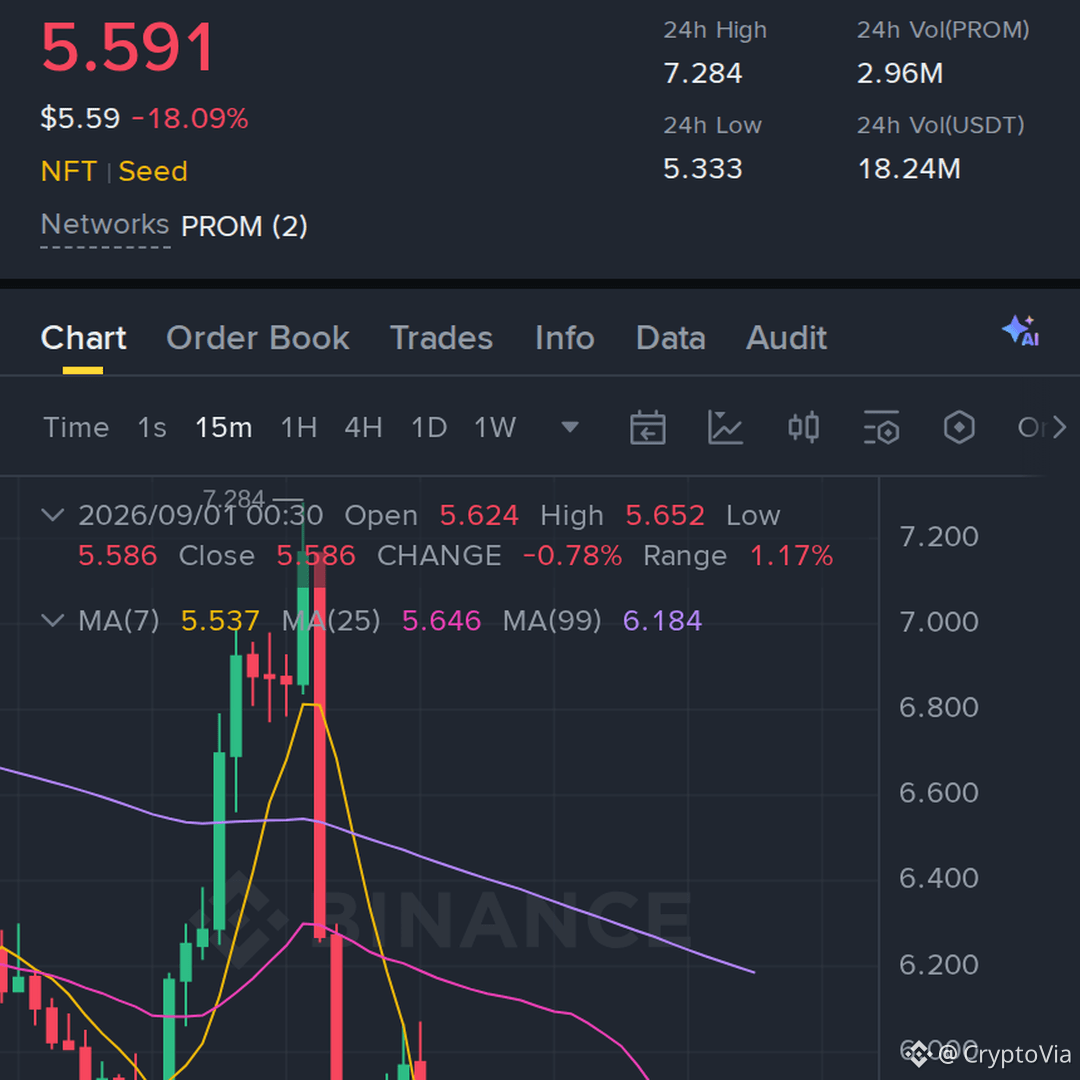This screenshot has width=1080, height=1080.
Task: Click the -18.09% price change
Action: (189, 118)
